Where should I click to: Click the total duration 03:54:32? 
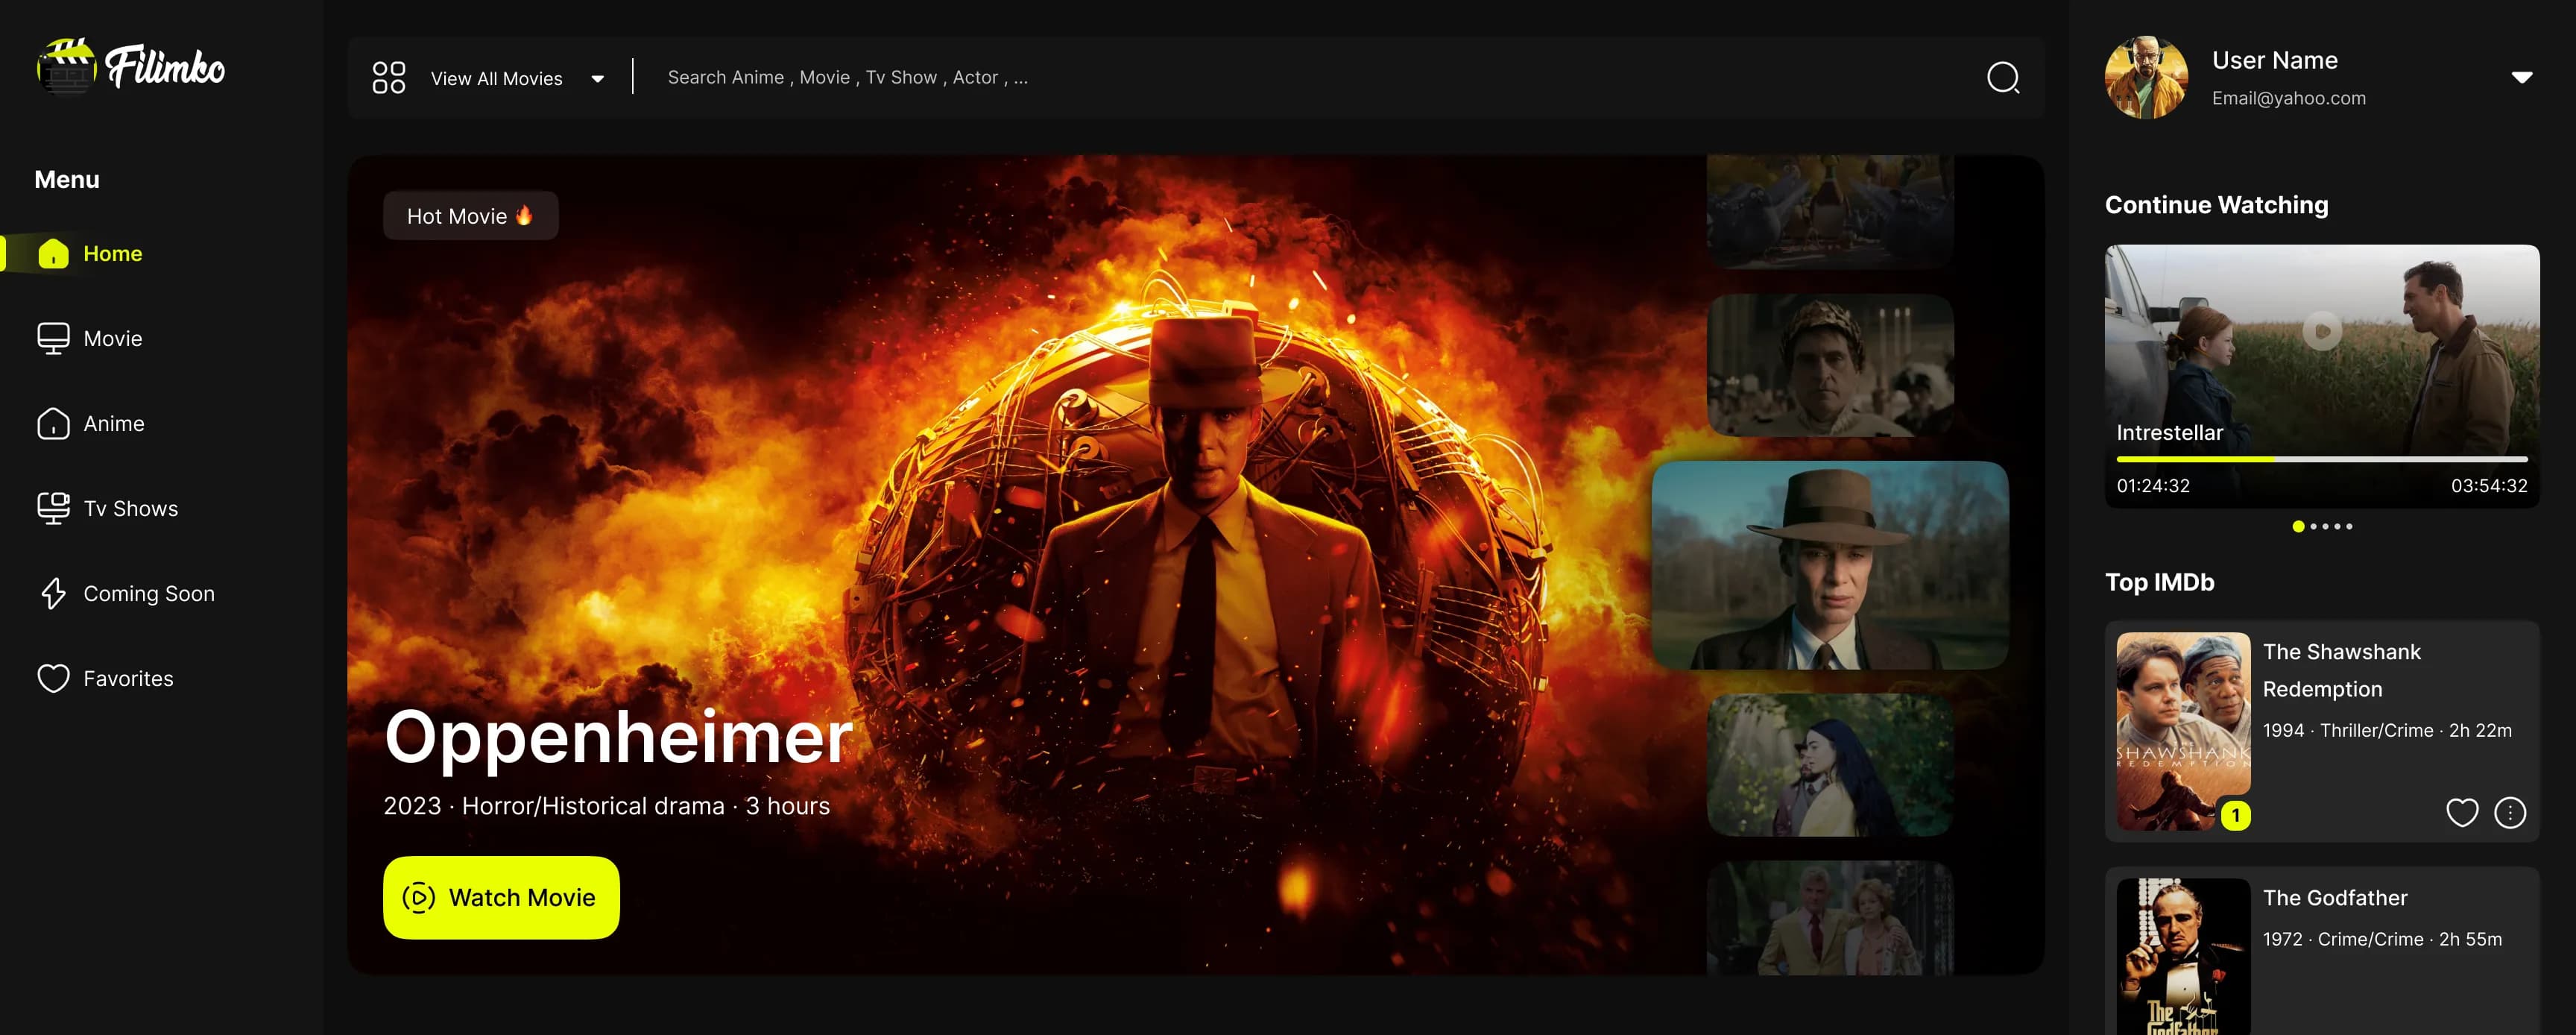[x=2489, y=486]
